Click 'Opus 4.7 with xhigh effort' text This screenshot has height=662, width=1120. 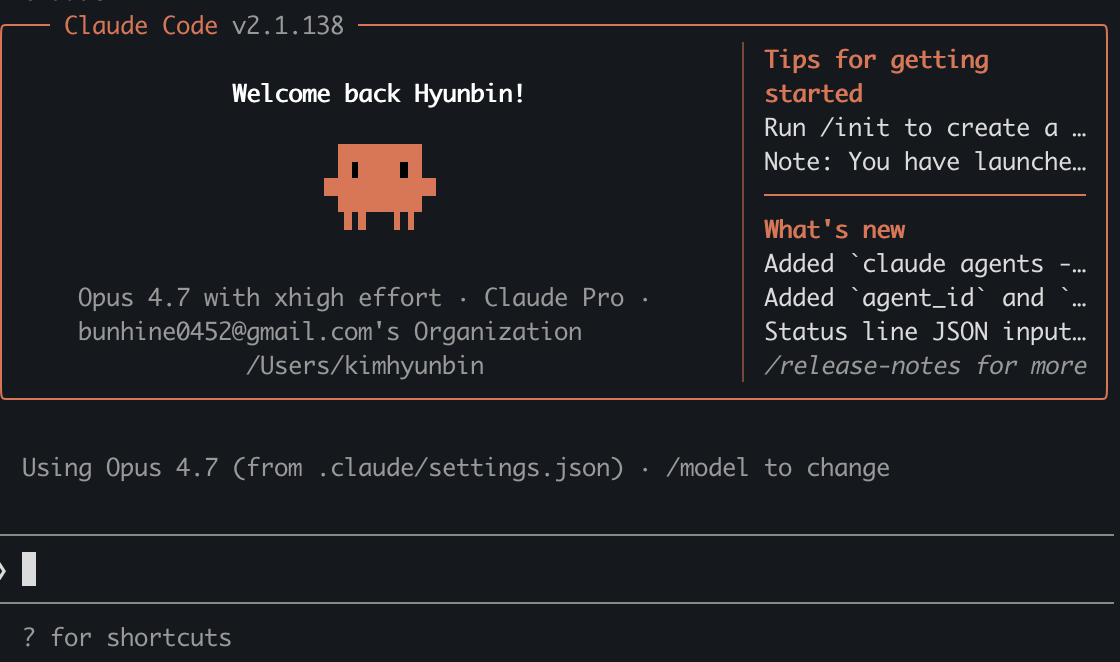click(259, 298)
